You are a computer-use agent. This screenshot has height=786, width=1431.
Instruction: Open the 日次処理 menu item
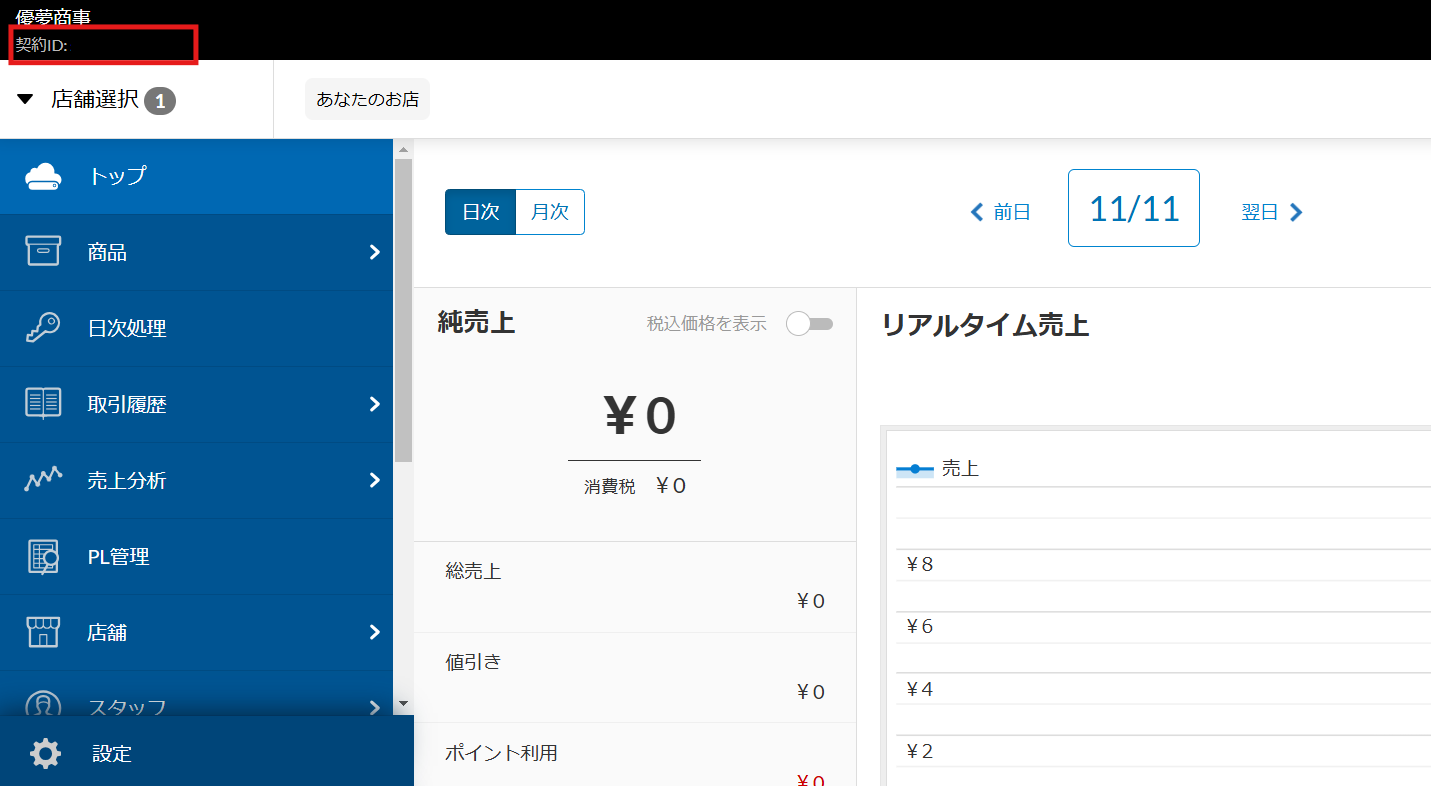click(197, 328)
